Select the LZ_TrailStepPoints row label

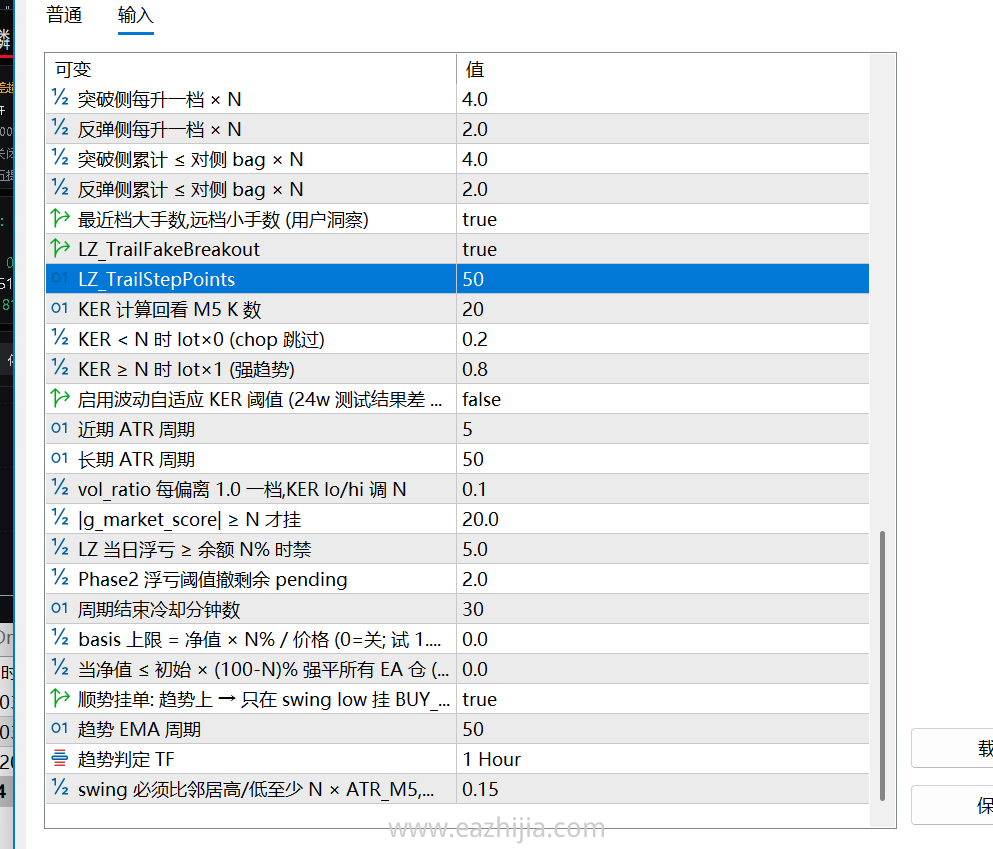(156, 279)
